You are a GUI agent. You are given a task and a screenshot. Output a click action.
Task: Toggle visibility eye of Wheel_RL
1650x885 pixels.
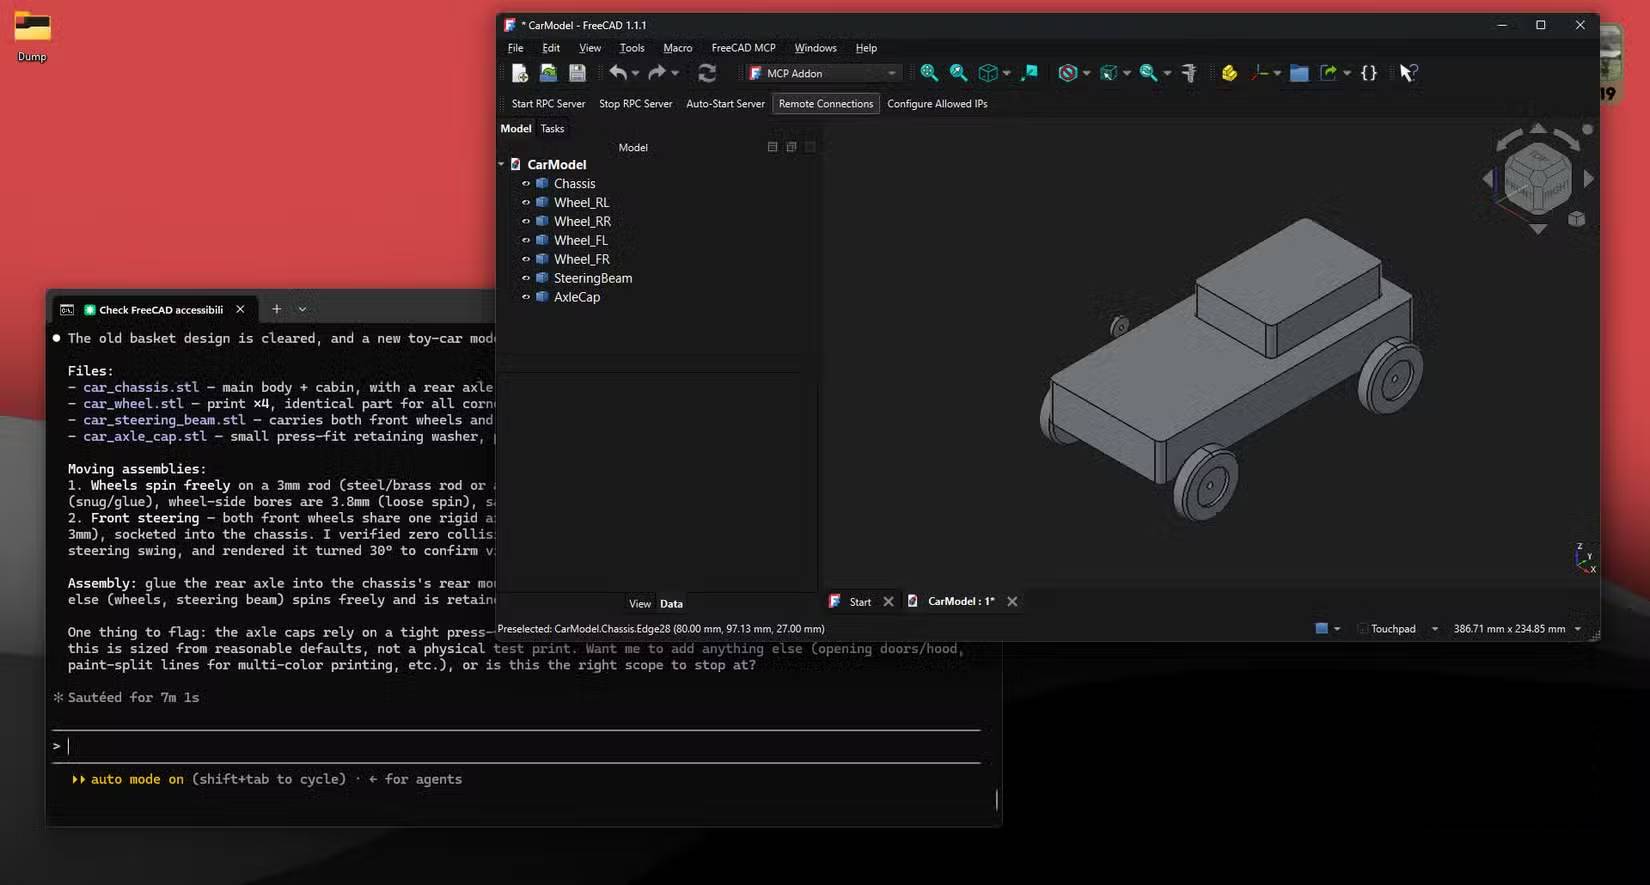526,203
